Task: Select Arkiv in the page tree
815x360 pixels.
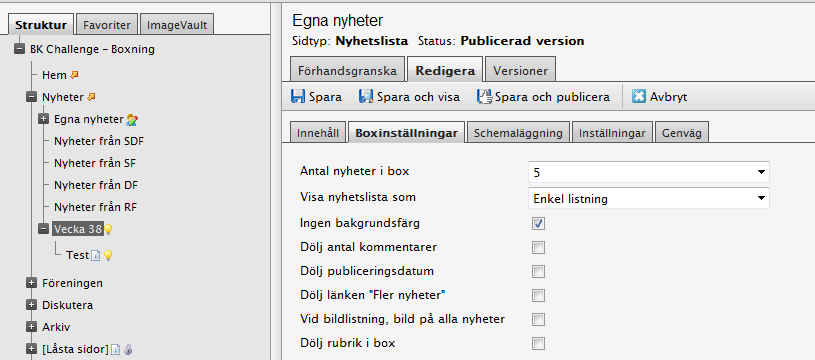Action: point(56,327)
